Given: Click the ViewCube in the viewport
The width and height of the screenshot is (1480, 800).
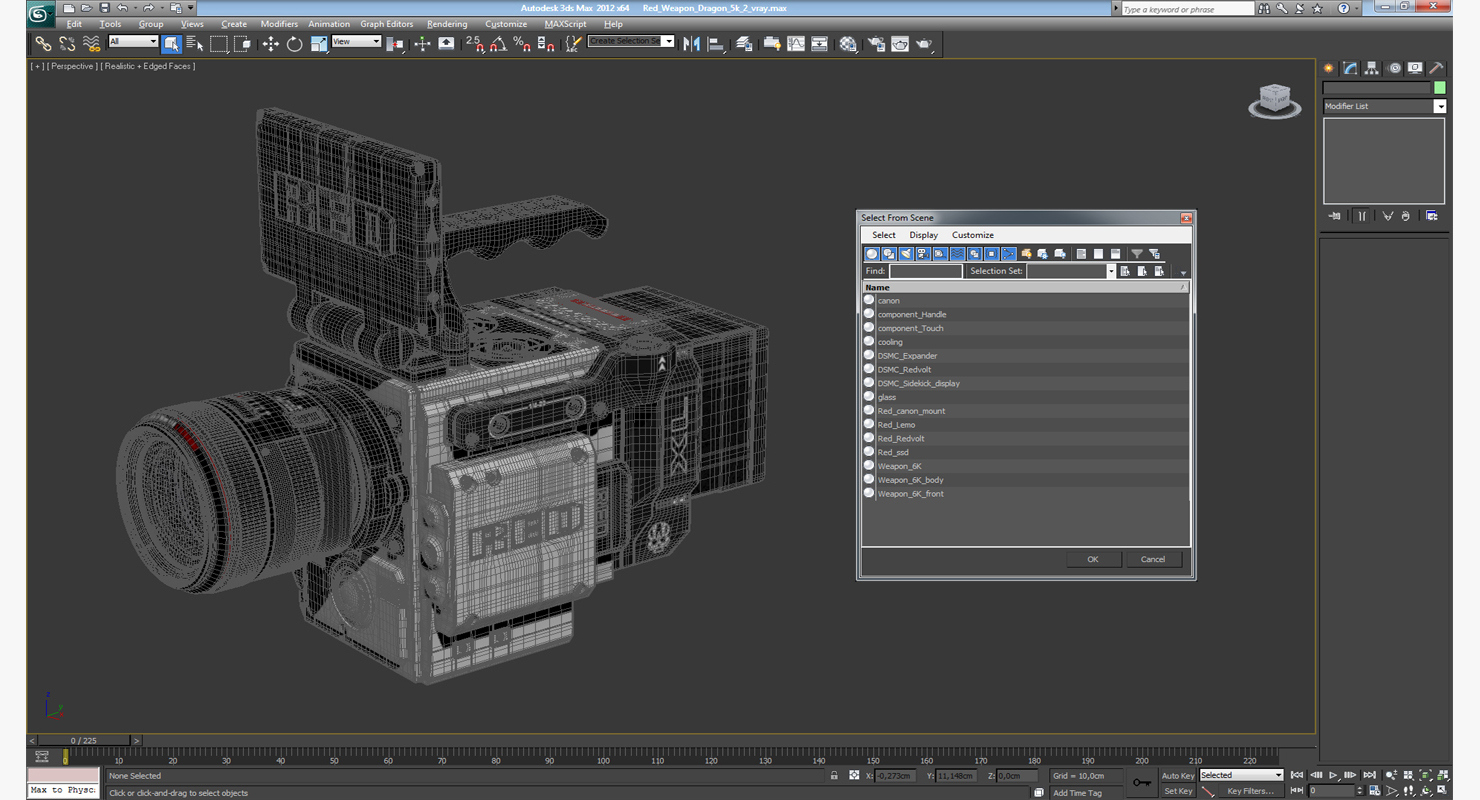Looking at the screenshot, I should coord(1274,101).
